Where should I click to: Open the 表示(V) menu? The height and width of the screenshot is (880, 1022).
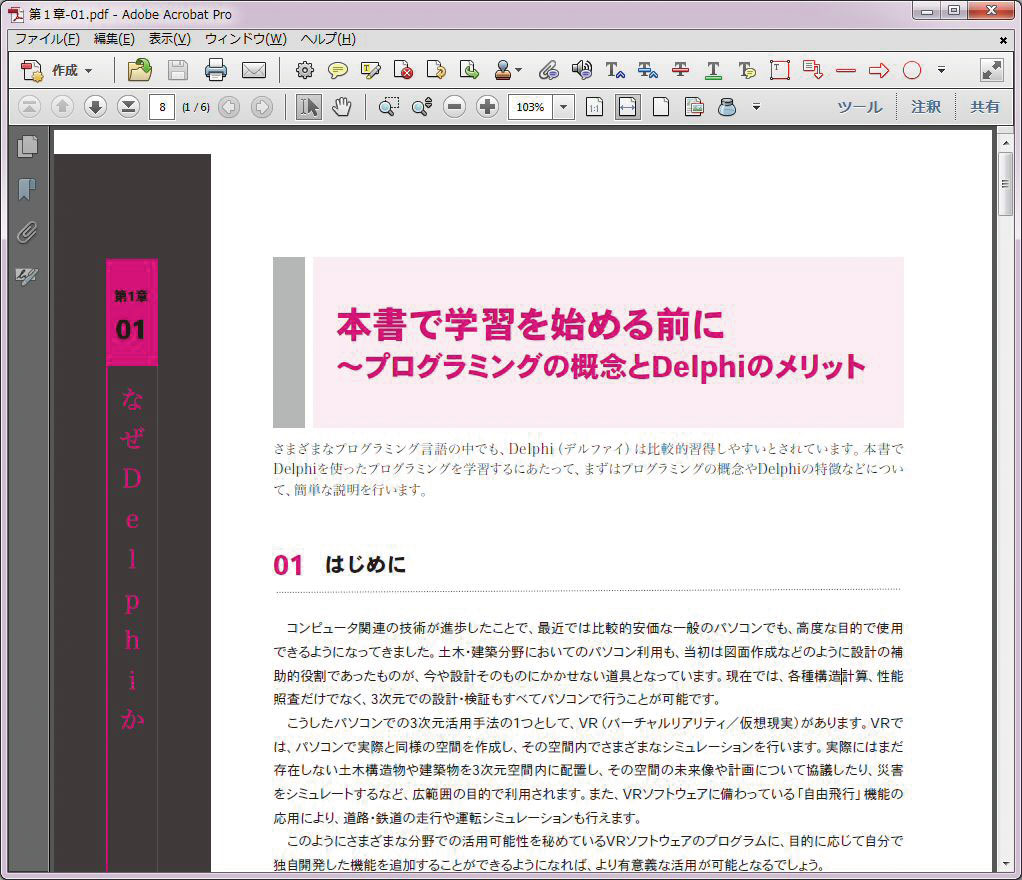point(169,39)
